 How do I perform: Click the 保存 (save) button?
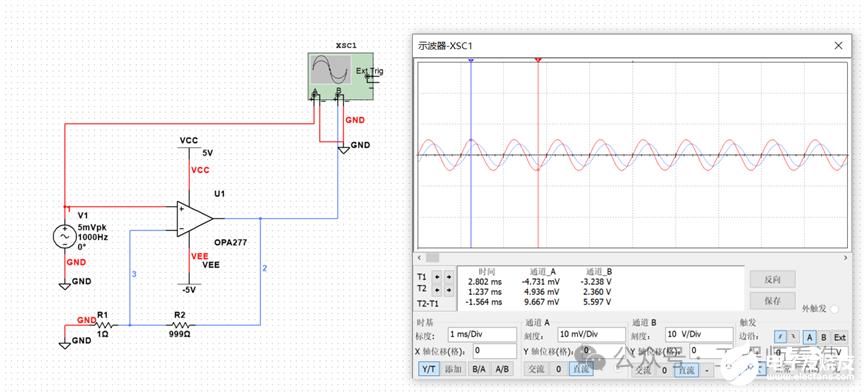coord(772,300)
